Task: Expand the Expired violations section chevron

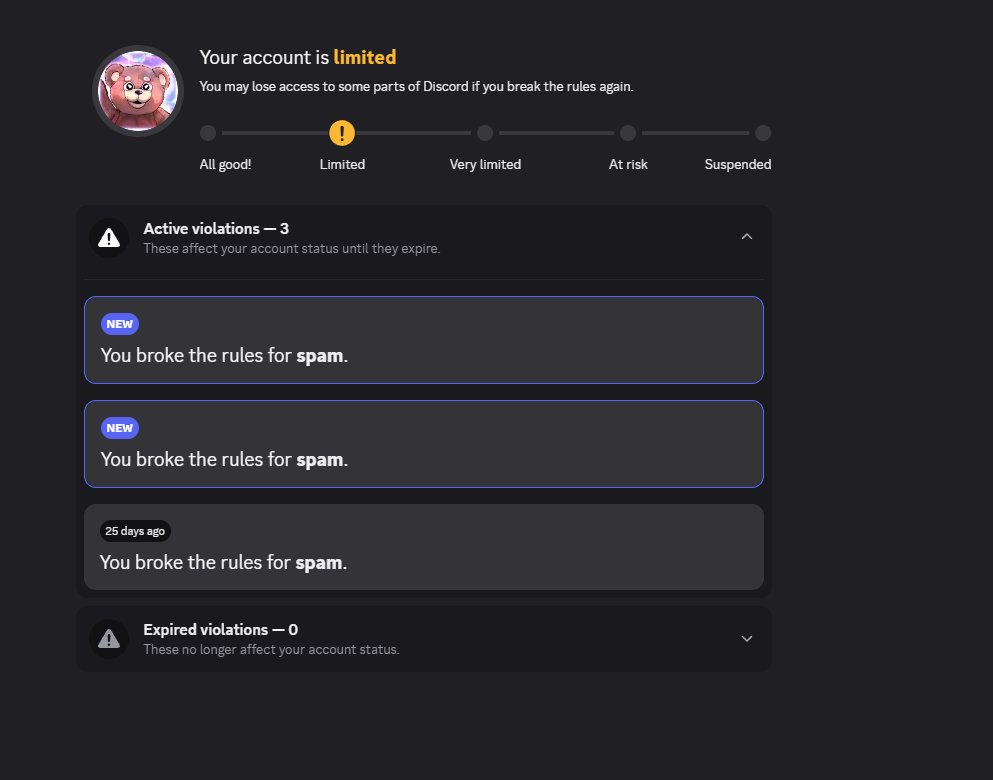Action: [747, 639]
